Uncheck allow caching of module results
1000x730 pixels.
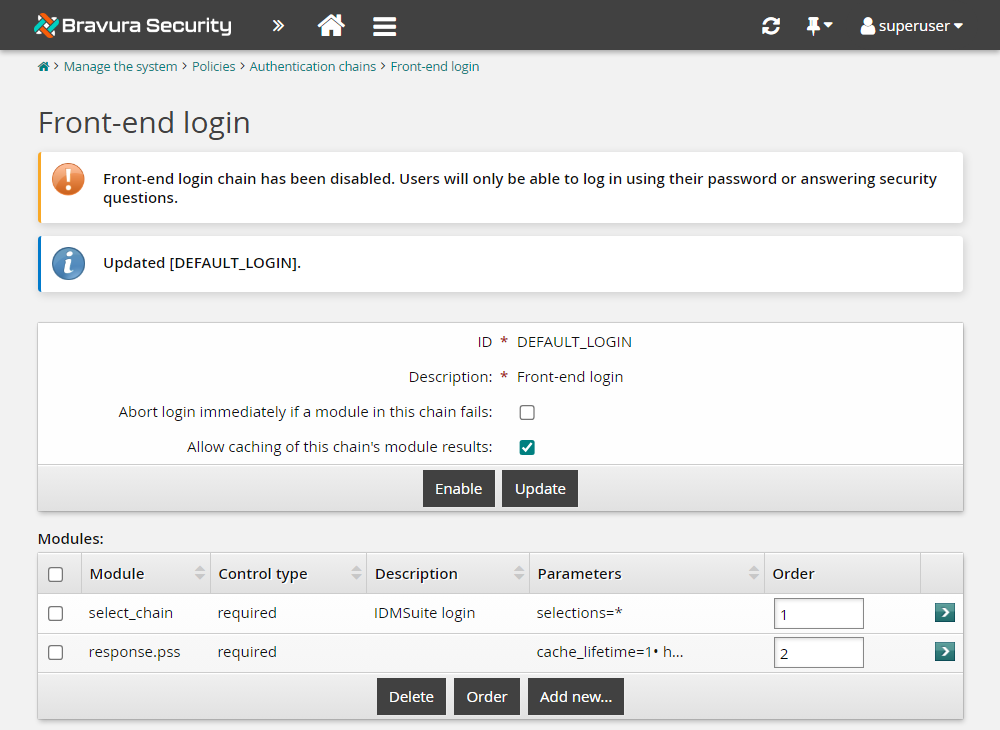(527, 447)
